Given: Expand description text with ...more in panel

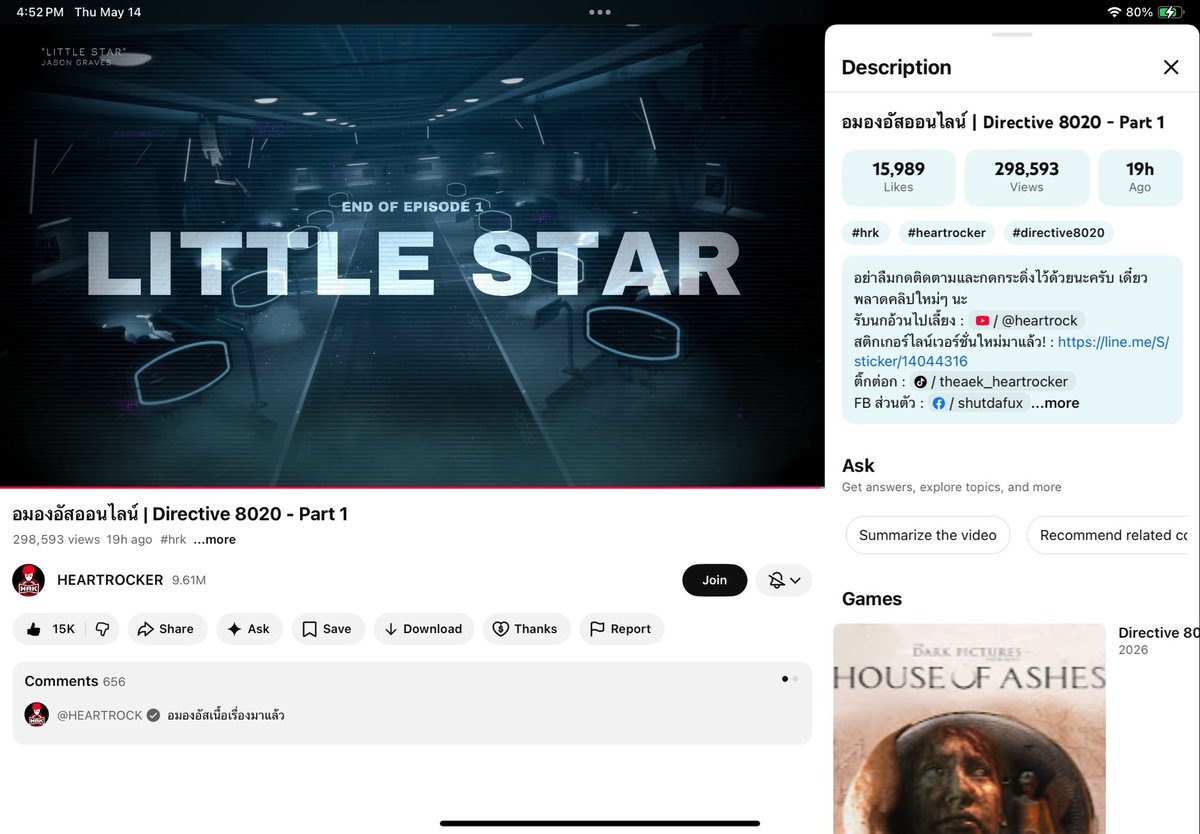Looking at the screenshot, I should [1055, 403].
